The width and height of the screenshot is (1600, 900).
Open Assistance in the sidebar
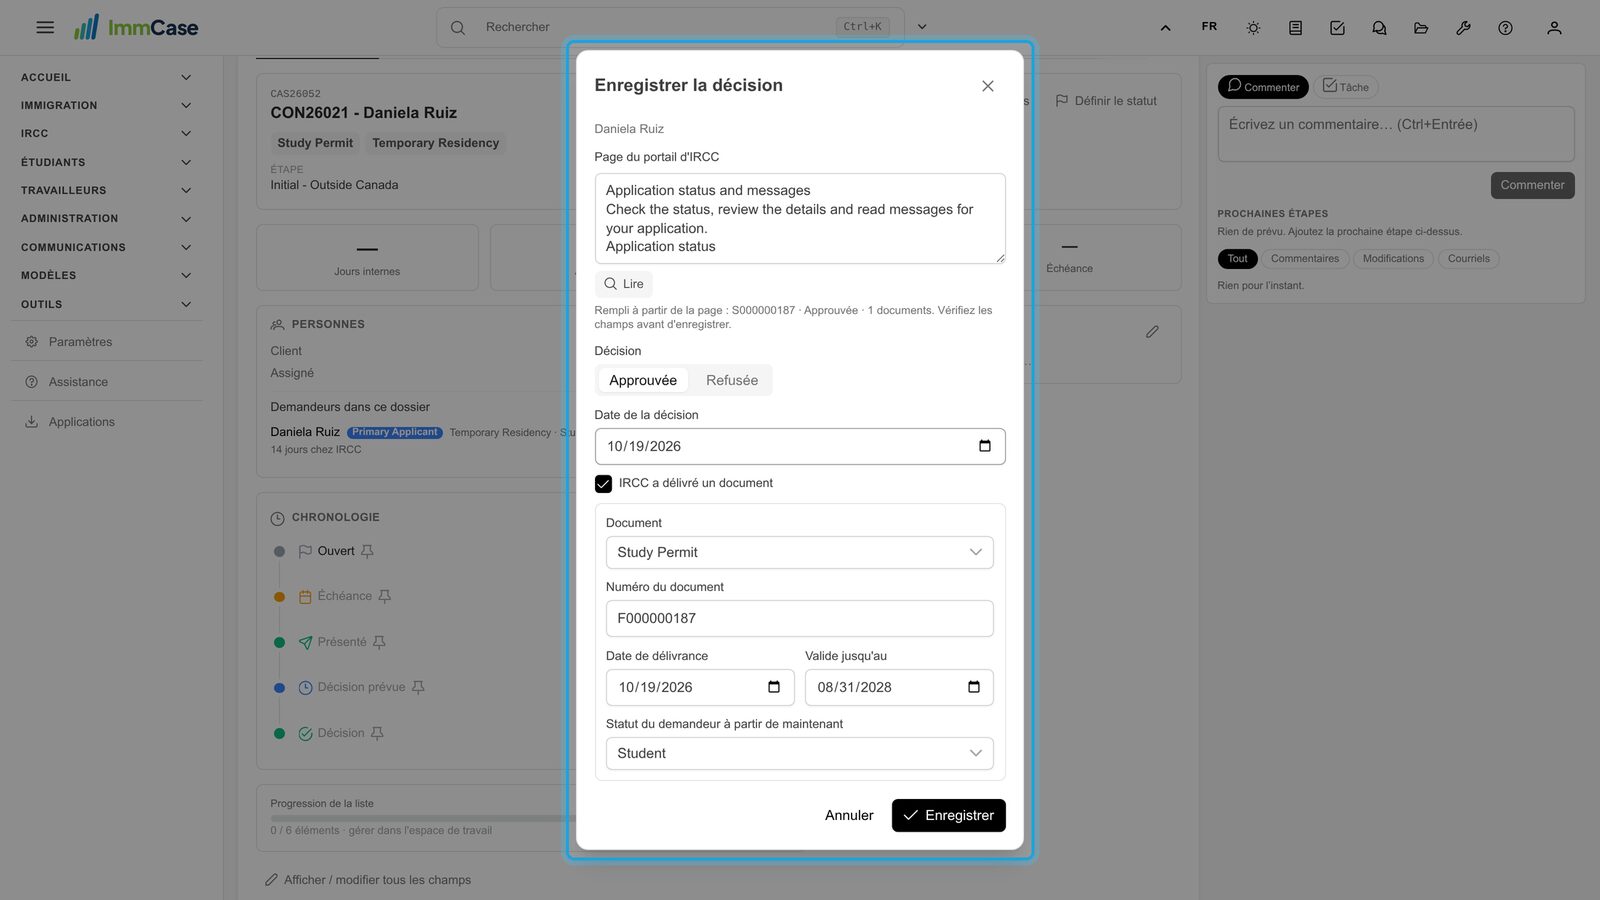tap(105, 382)
